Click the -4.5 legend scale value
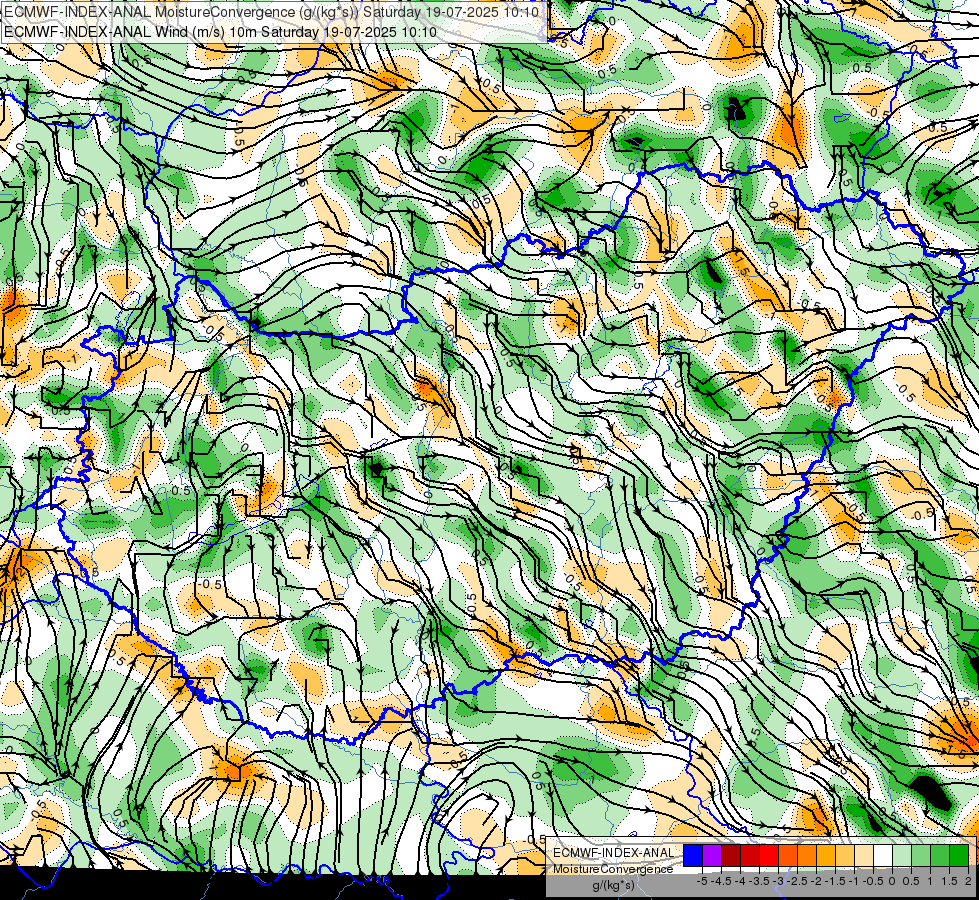 coord(721,881)
